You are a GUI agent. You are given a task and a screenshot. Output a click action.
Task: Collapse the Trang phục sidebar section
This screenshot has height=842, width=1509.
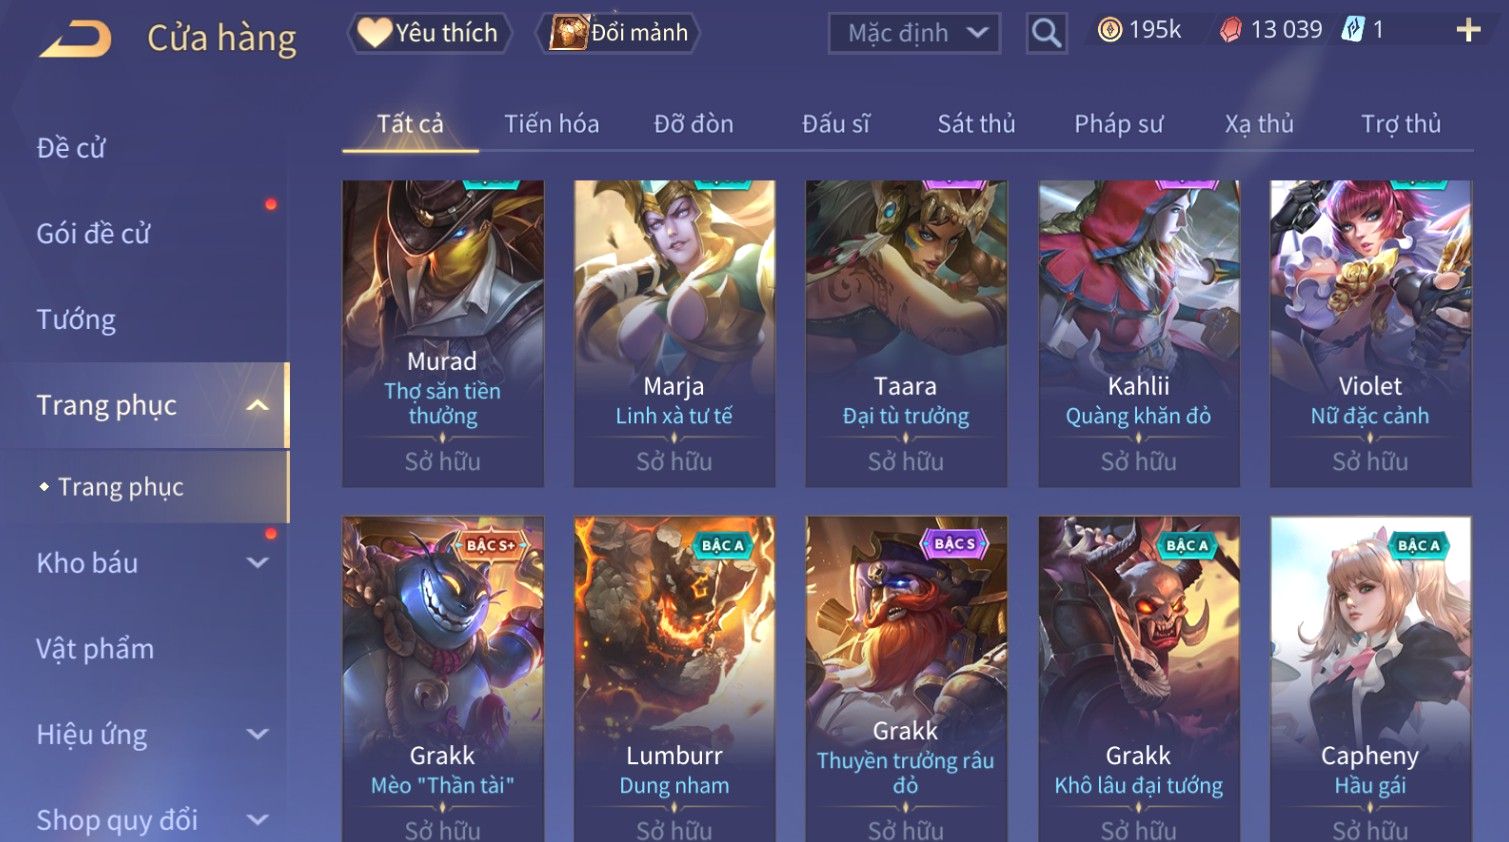257,405
